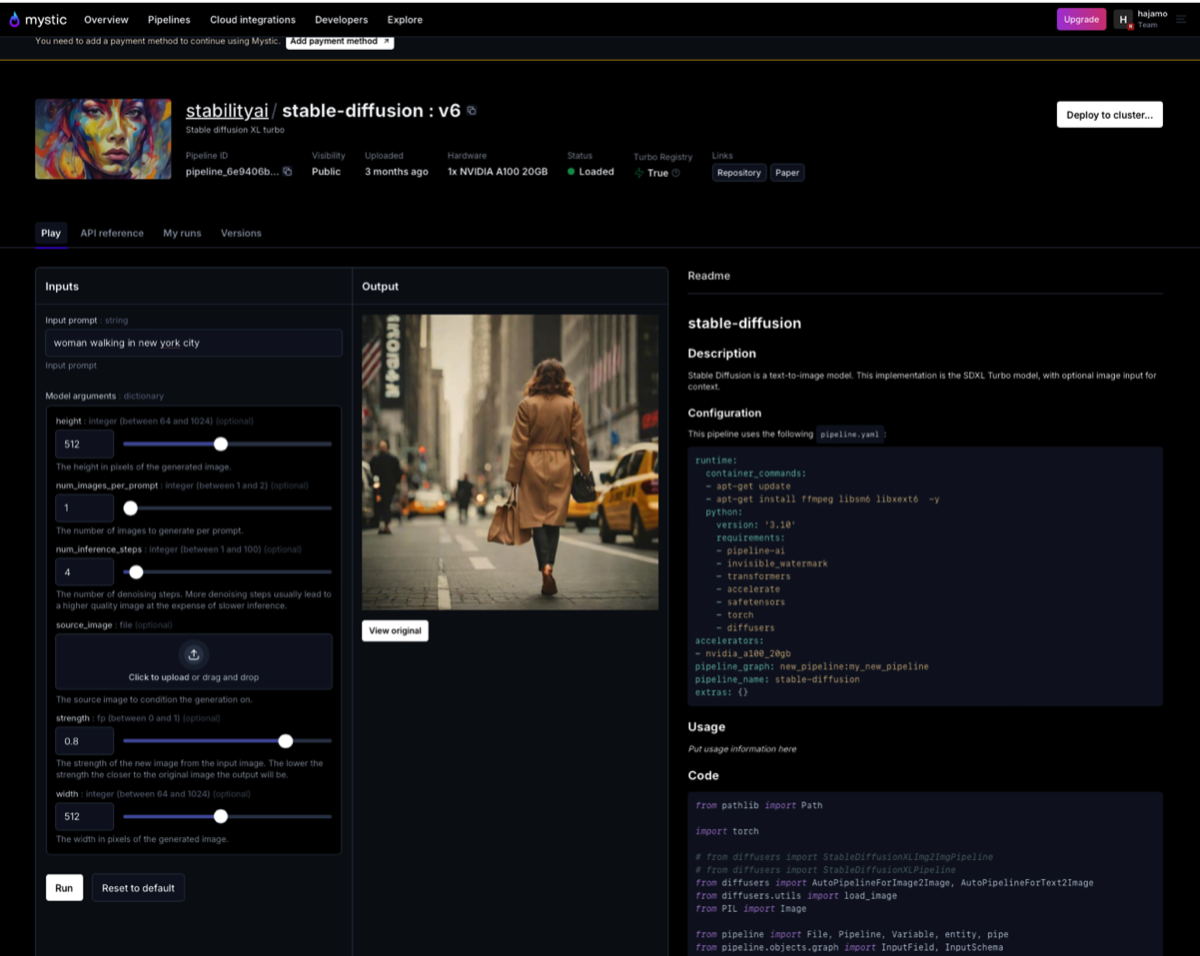This screenshot has width=1200, height=956.
Task: Click Reset to default button
Action: [x=138, y=888]
